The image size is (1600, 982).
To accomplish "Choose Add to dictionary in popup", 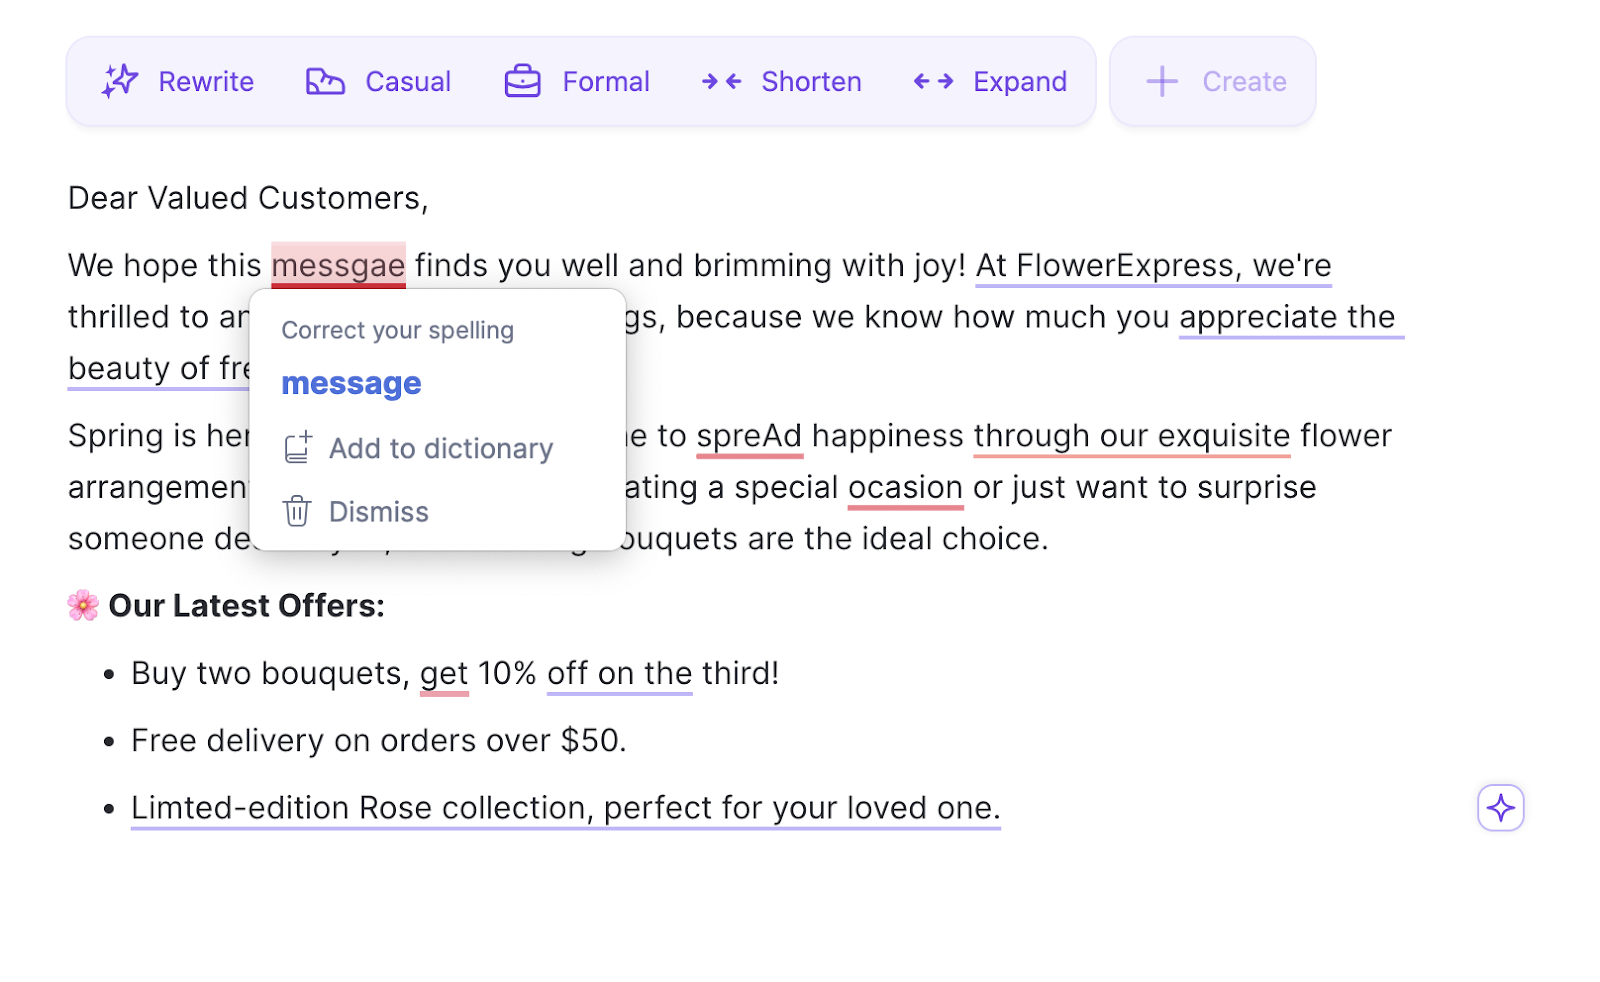I will 440,448.
